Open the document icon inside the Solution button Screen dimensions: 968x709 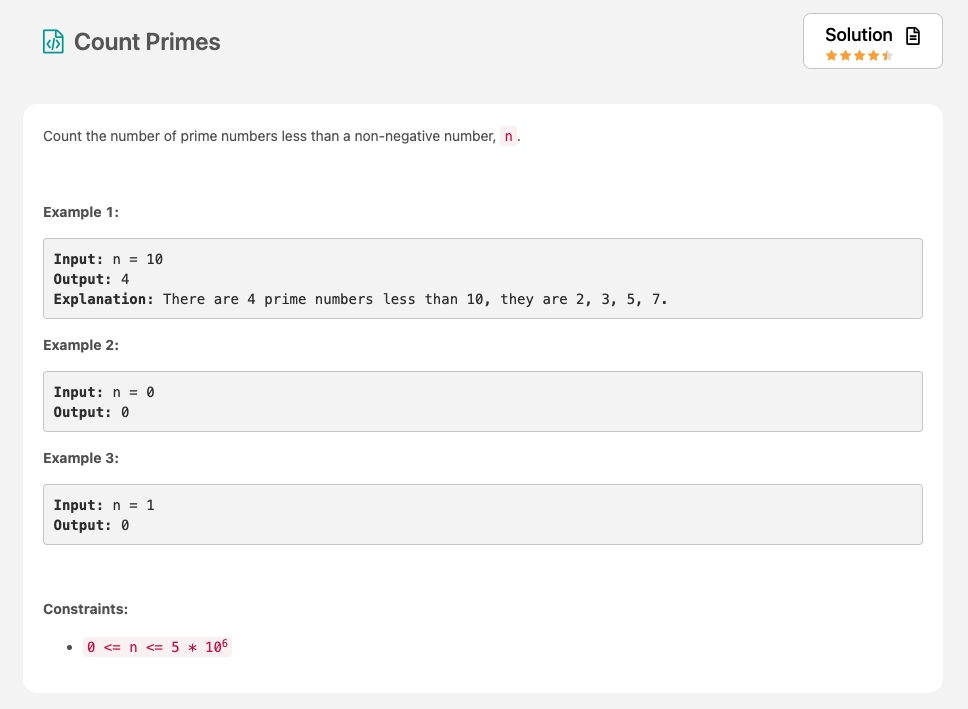(912, 35)
